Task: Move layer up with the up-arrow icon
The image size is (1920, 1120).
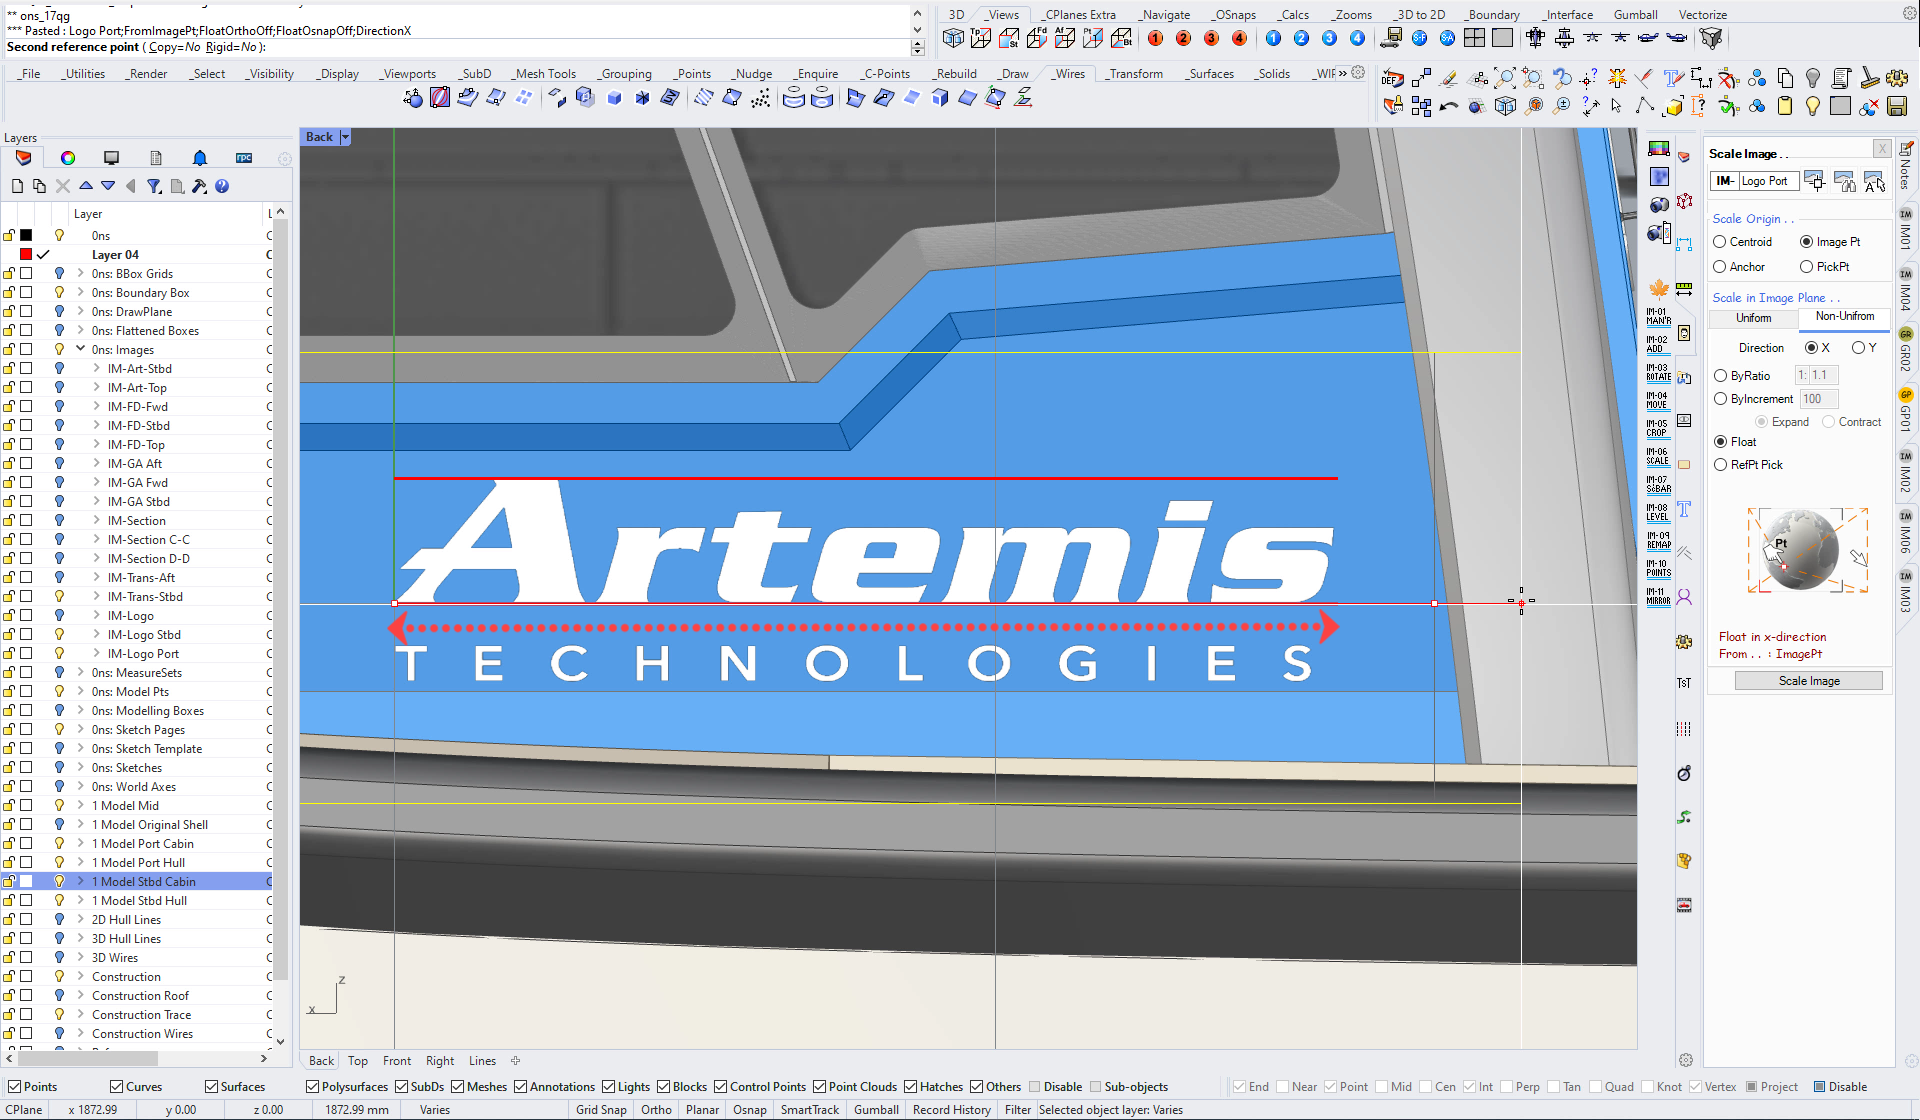Action: (86, 186)
